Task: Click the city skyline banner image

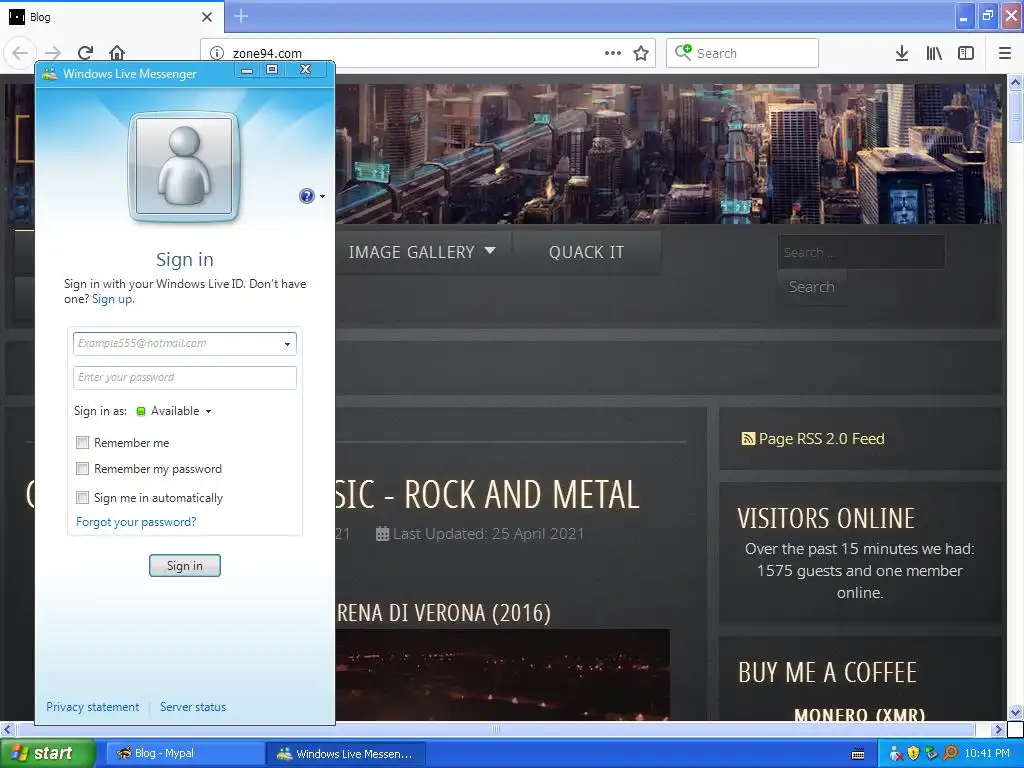Action: (668, 153)
